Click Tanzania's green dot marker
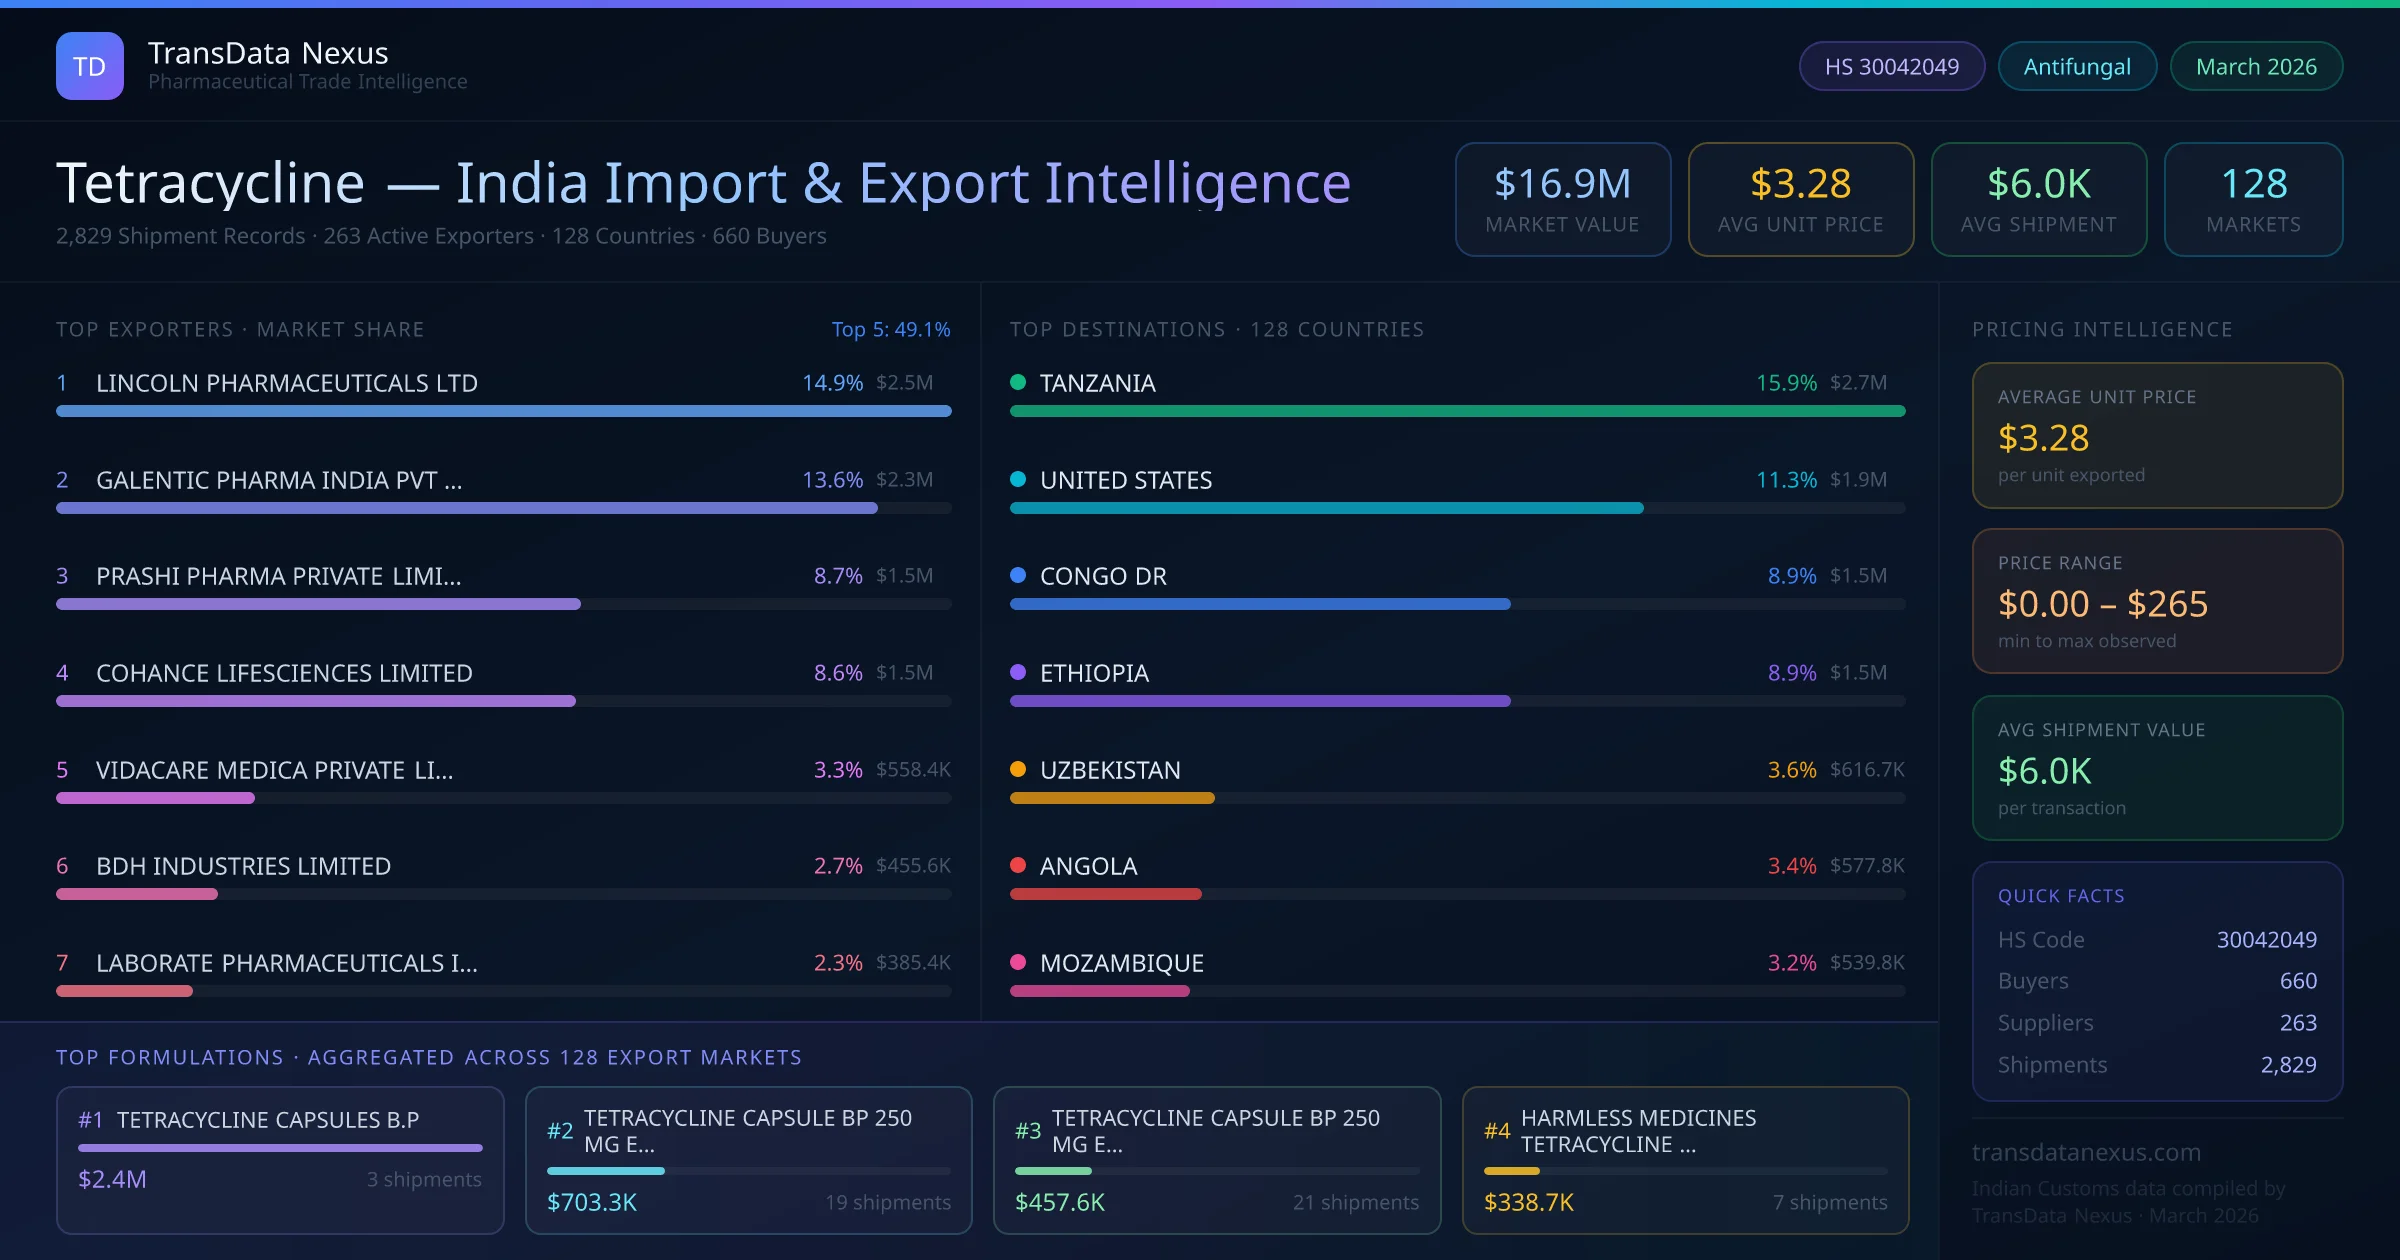 pyautogui.click(x=1018, y=382)
